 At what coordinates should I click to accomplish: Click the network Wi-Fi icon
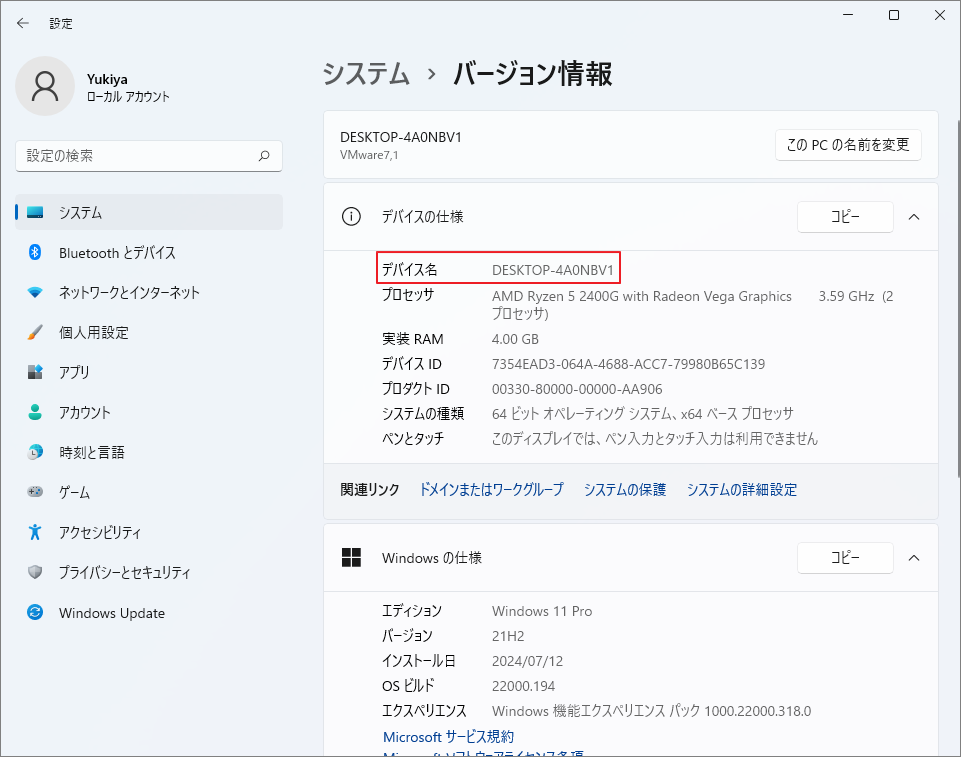[x=35, y=292]
